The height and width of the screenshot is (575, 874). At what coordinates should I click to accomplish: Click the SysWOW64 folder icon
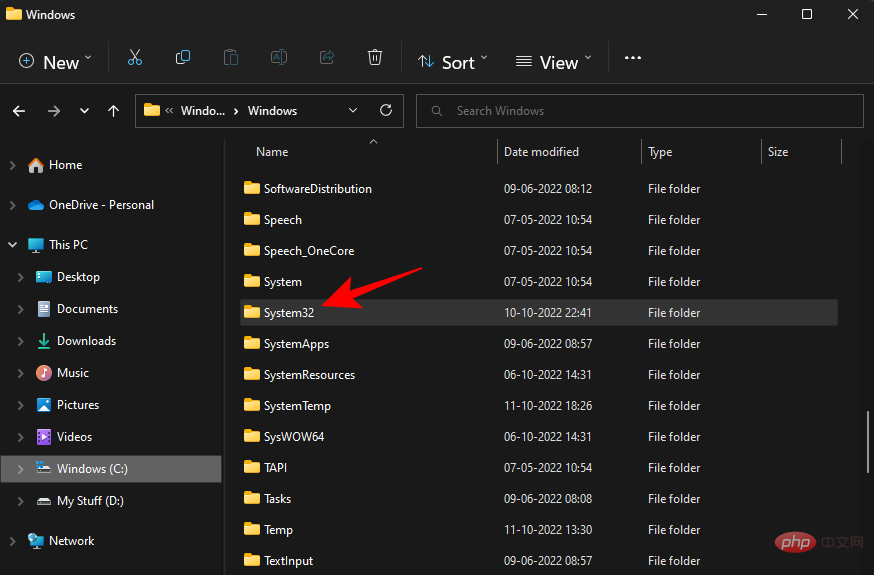[x=252, y=436]
